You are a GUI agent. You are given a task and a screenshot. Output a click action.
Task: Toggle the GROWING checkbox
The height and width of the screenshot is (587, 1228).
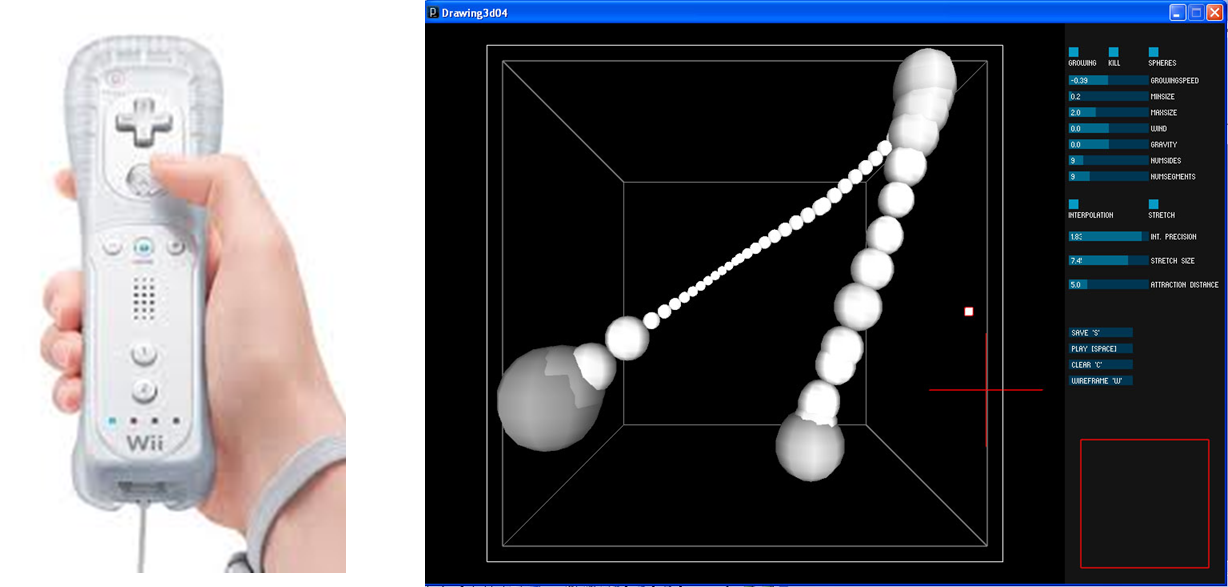[x=1074, y=52]
